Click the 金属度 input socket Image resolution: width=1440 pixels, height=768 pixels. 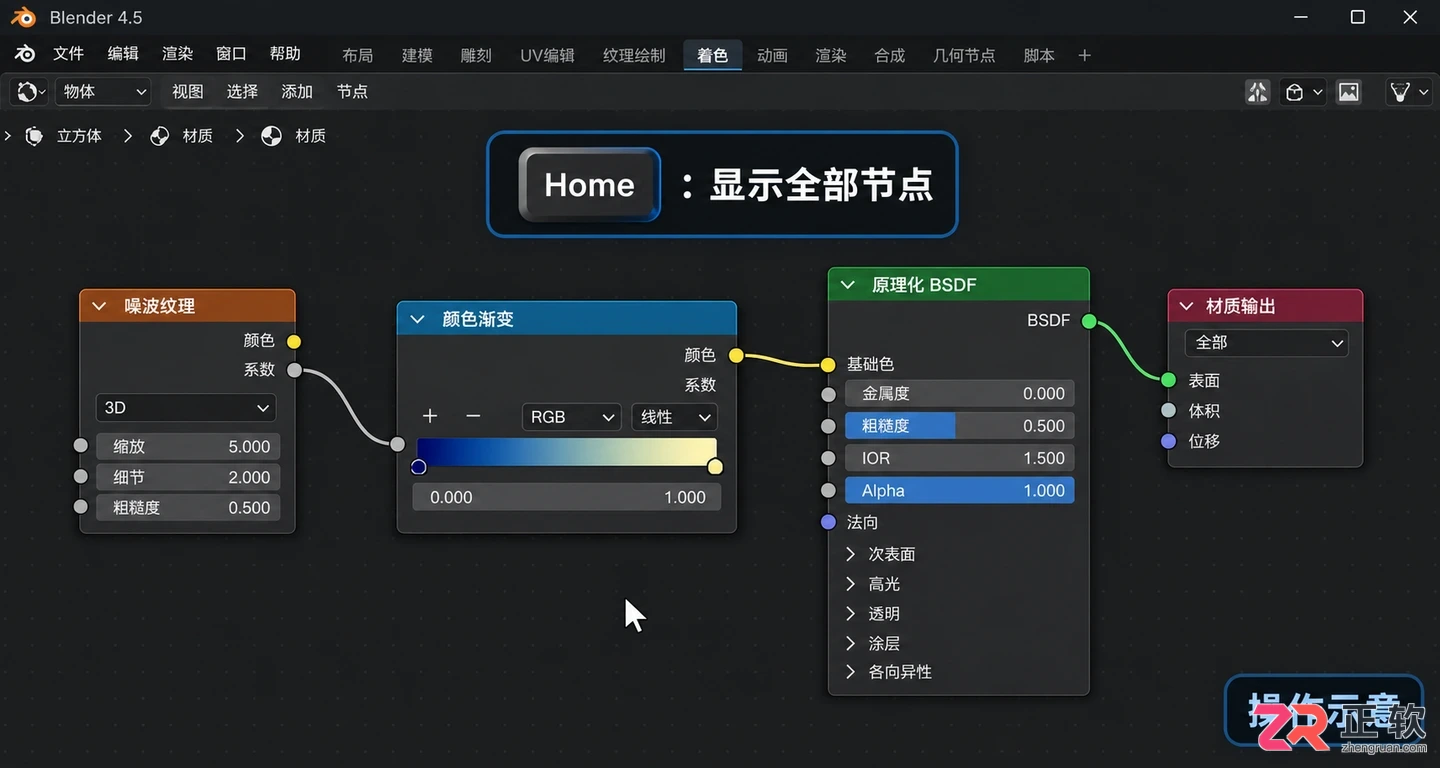point(828,394)
